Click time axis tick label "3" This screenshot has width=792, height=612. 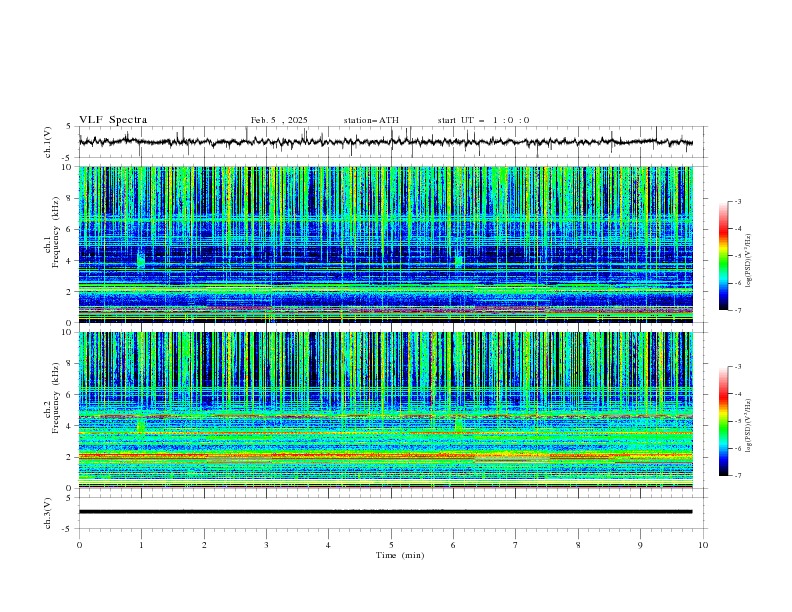point(266,545)
